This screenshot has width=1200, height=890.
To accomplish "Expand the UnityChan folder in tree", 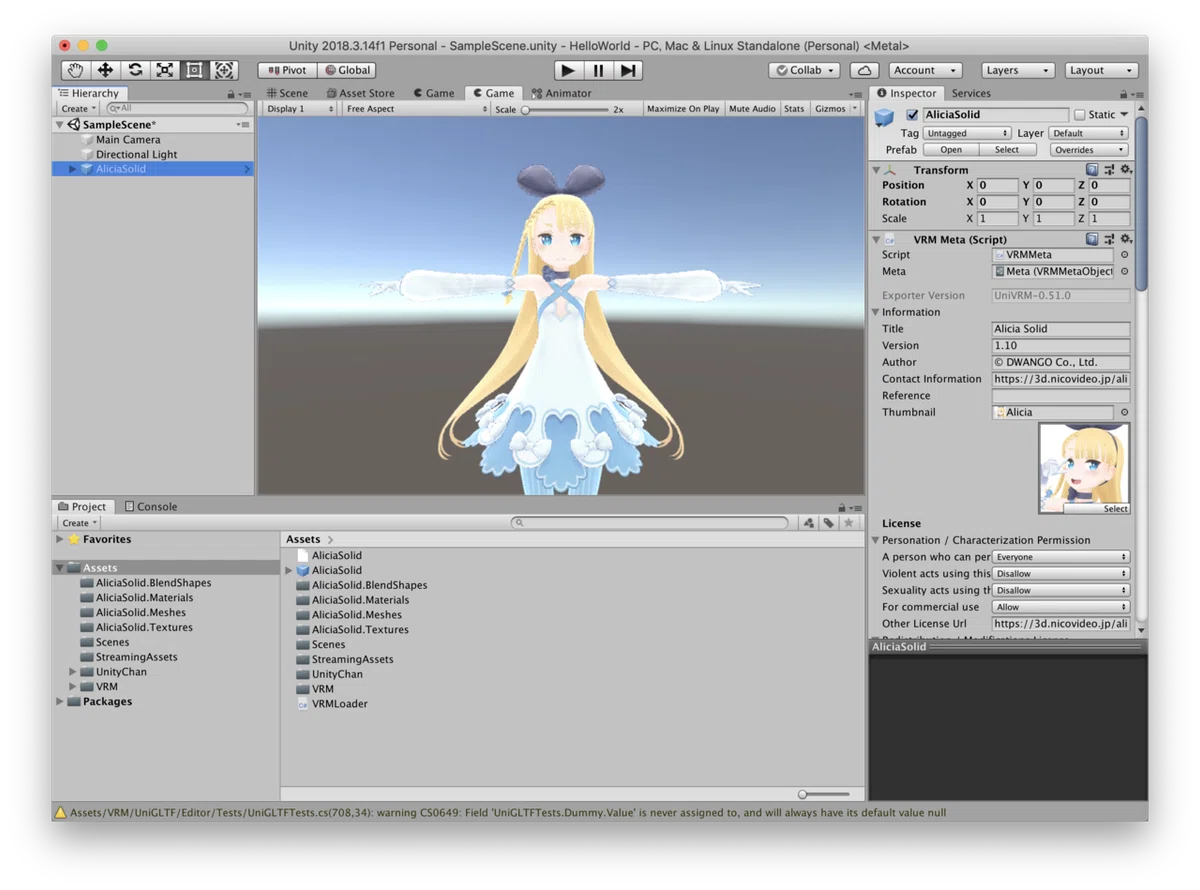I will [72, 672].
